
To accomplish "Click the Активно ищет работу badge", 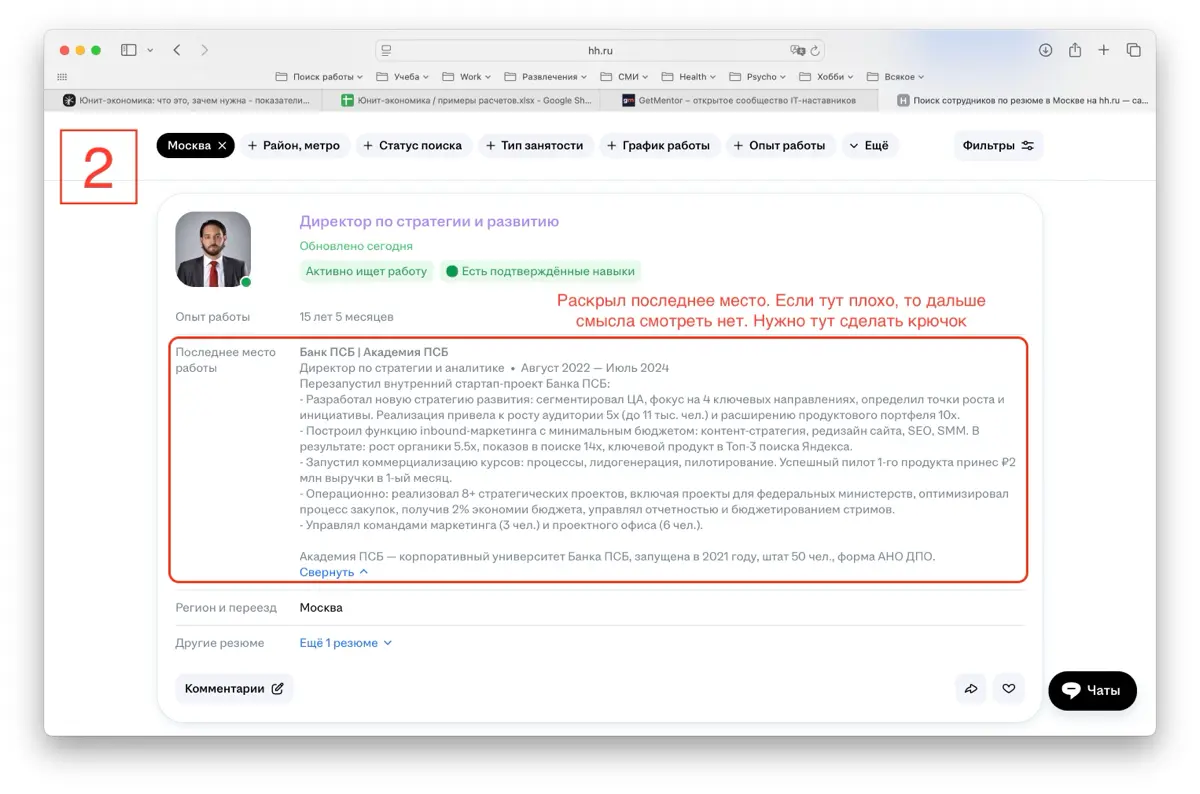I will pyautogui.click(x=366, y=271).
